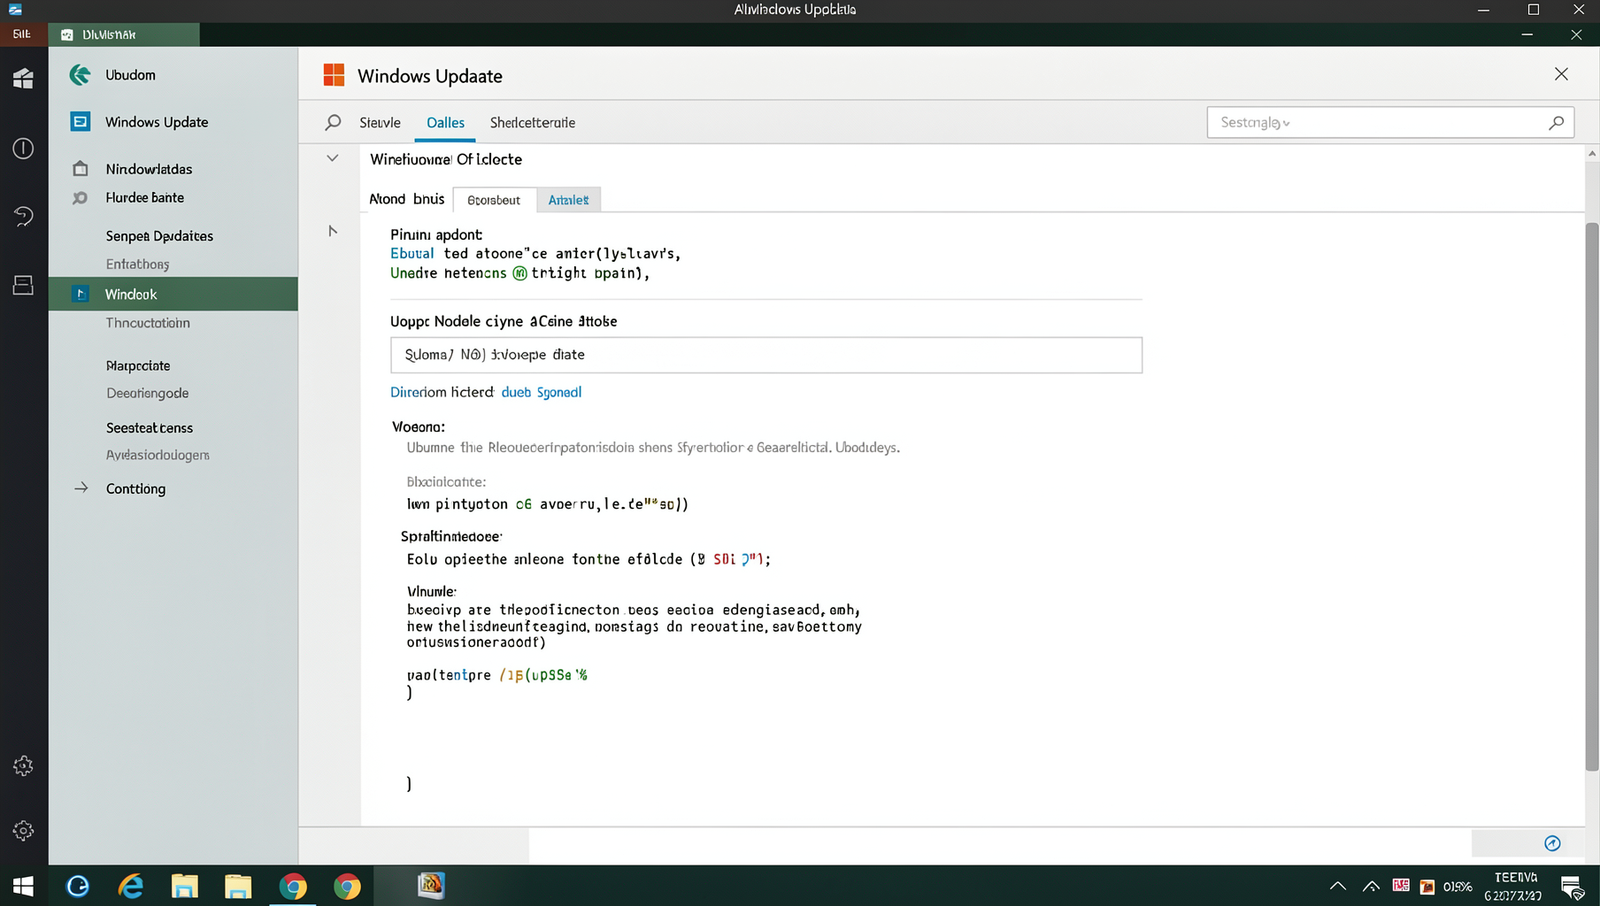Image resolution: width=1600 pixels, height=906 pixels.
Task: Click the scrollbar up arrow
Action: (1592, 153)
